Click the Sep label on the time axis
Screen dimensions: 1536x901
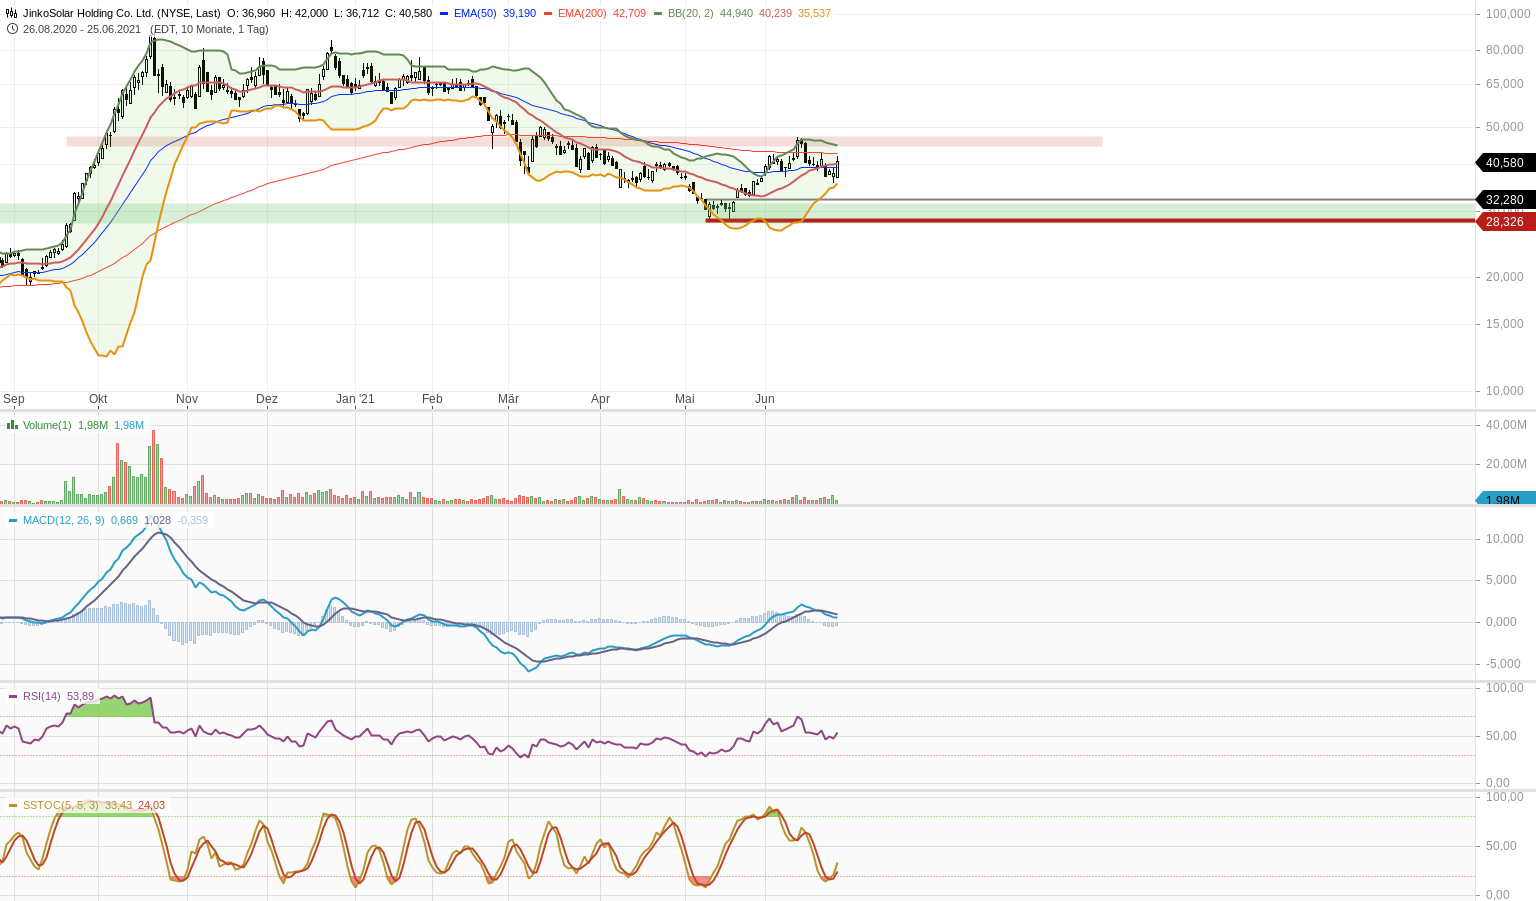[x=14, y=399]
